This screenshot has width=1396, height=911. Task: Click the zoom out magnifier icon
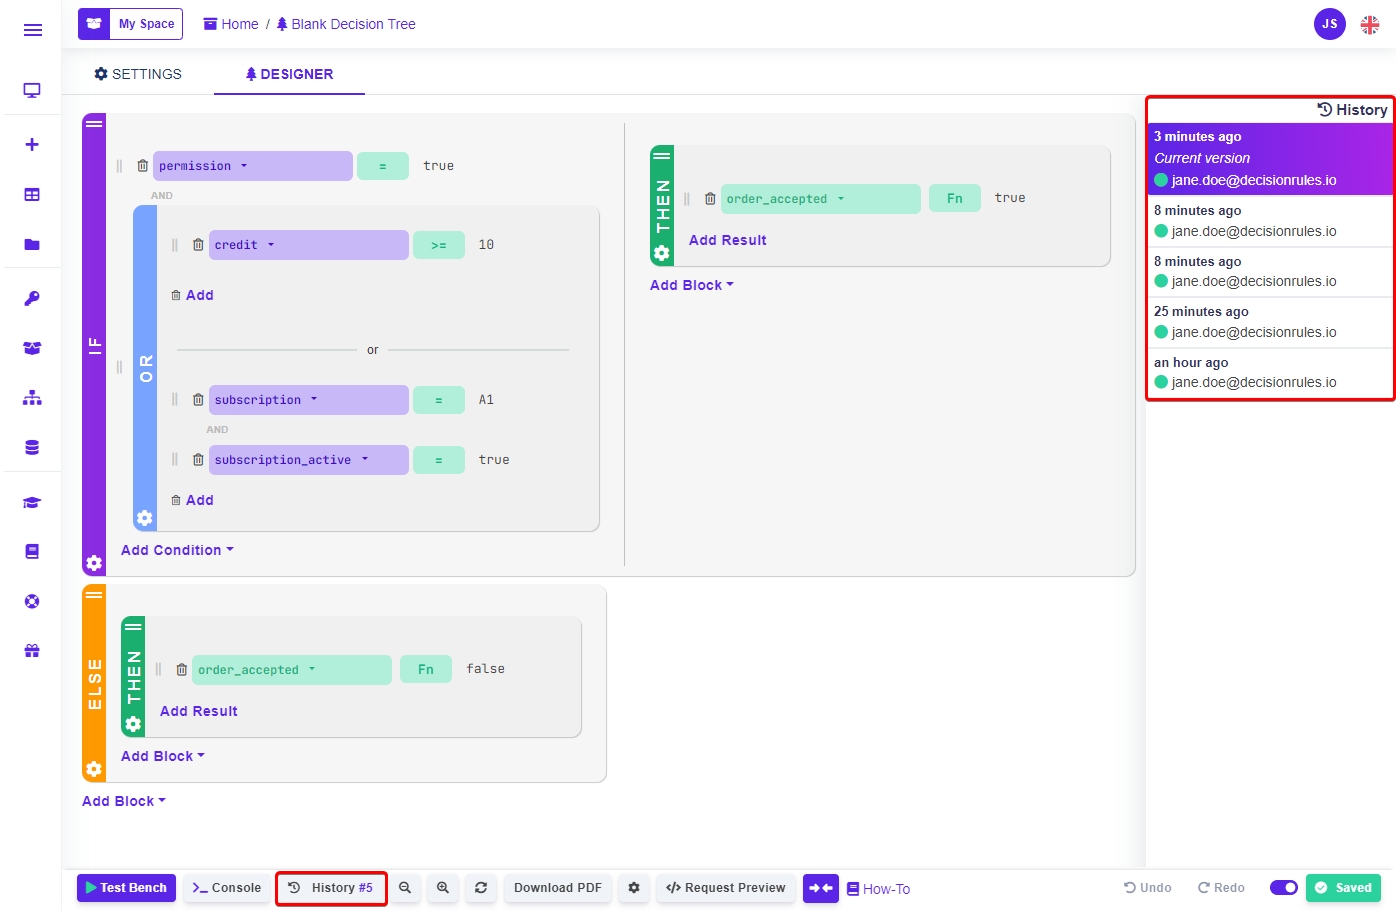[405, 888]
